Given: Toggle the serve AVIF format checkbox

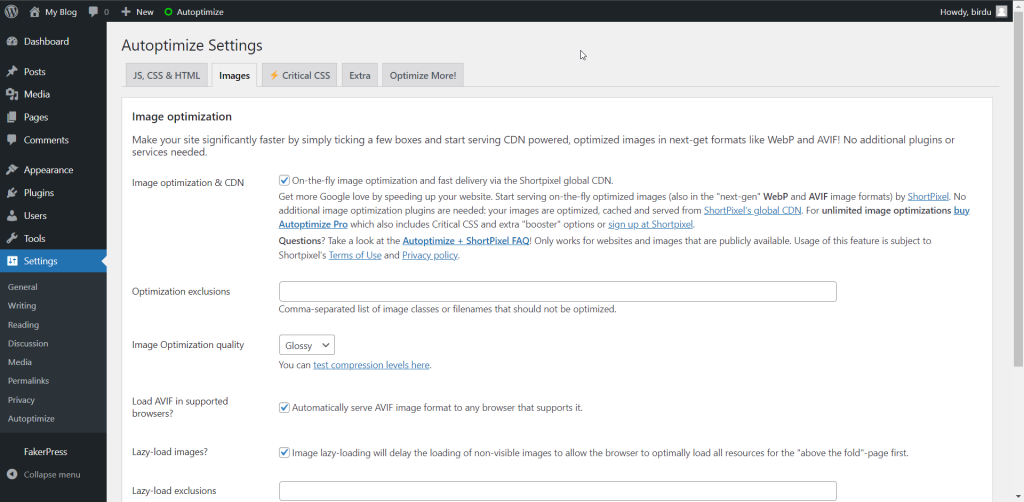Looking at the screenshot, I should click(x=284, y=407).
